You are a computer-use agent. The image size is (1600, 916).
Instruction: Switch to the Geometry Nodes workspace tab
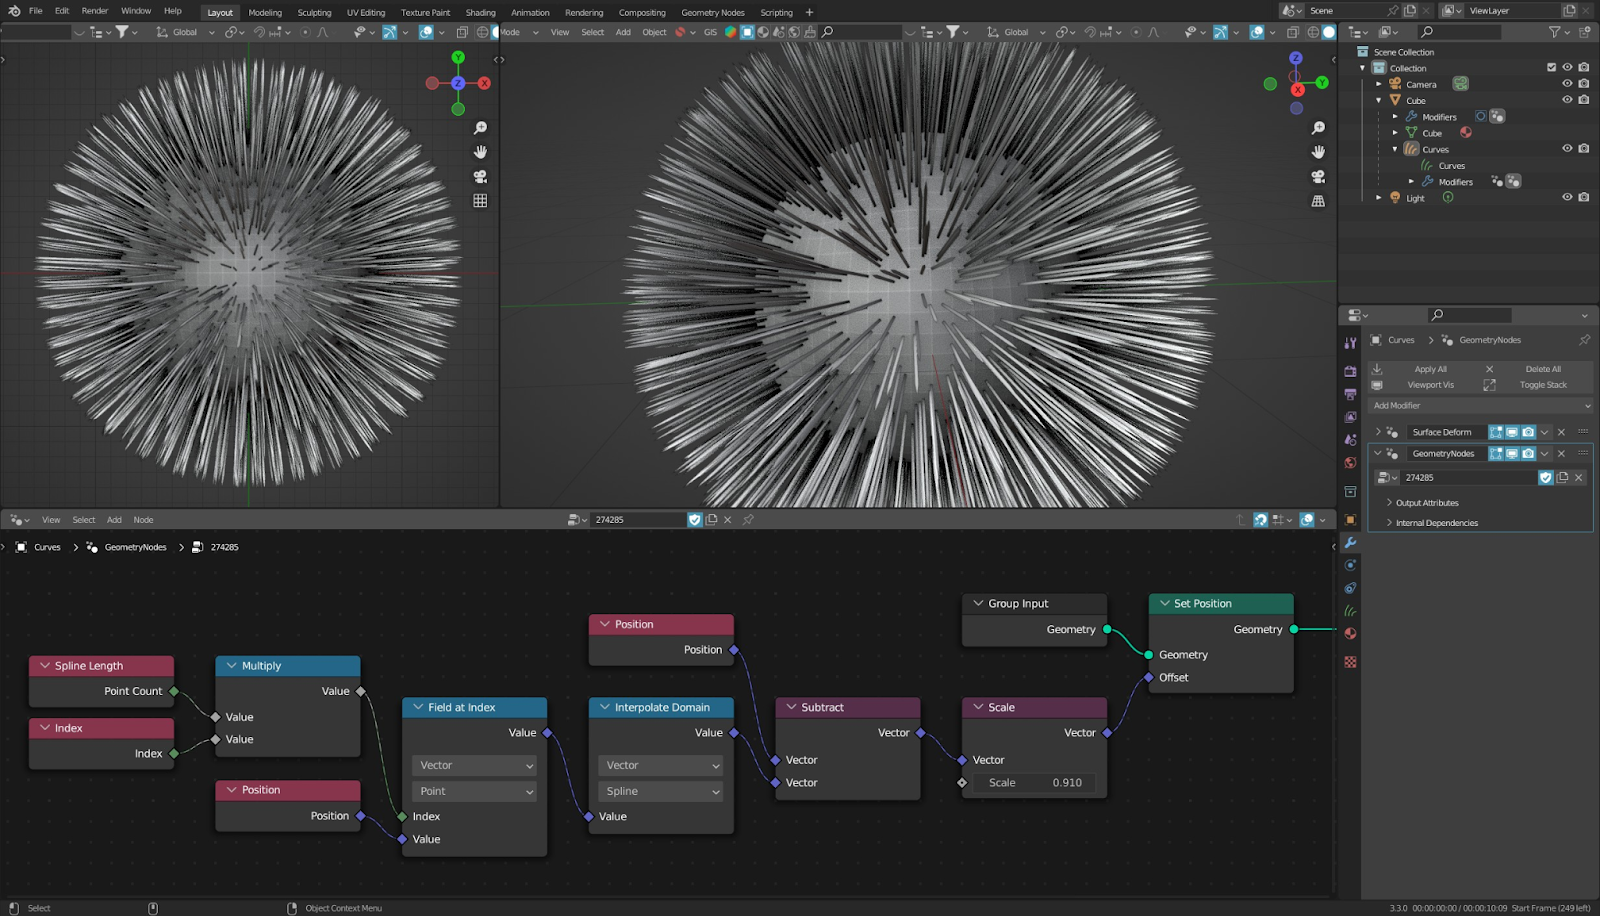pyautogui.click(x=712, y=13)
